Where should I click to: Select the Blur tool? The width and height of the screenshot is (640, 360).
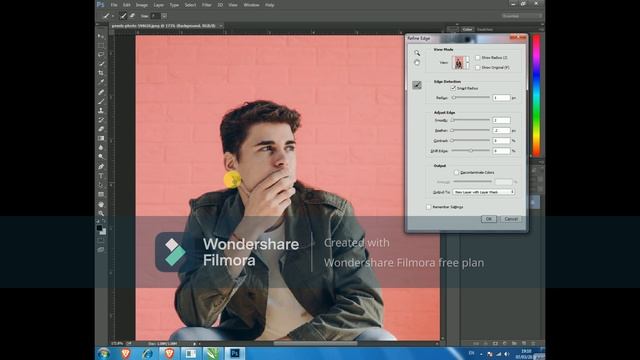pos(101,148)
